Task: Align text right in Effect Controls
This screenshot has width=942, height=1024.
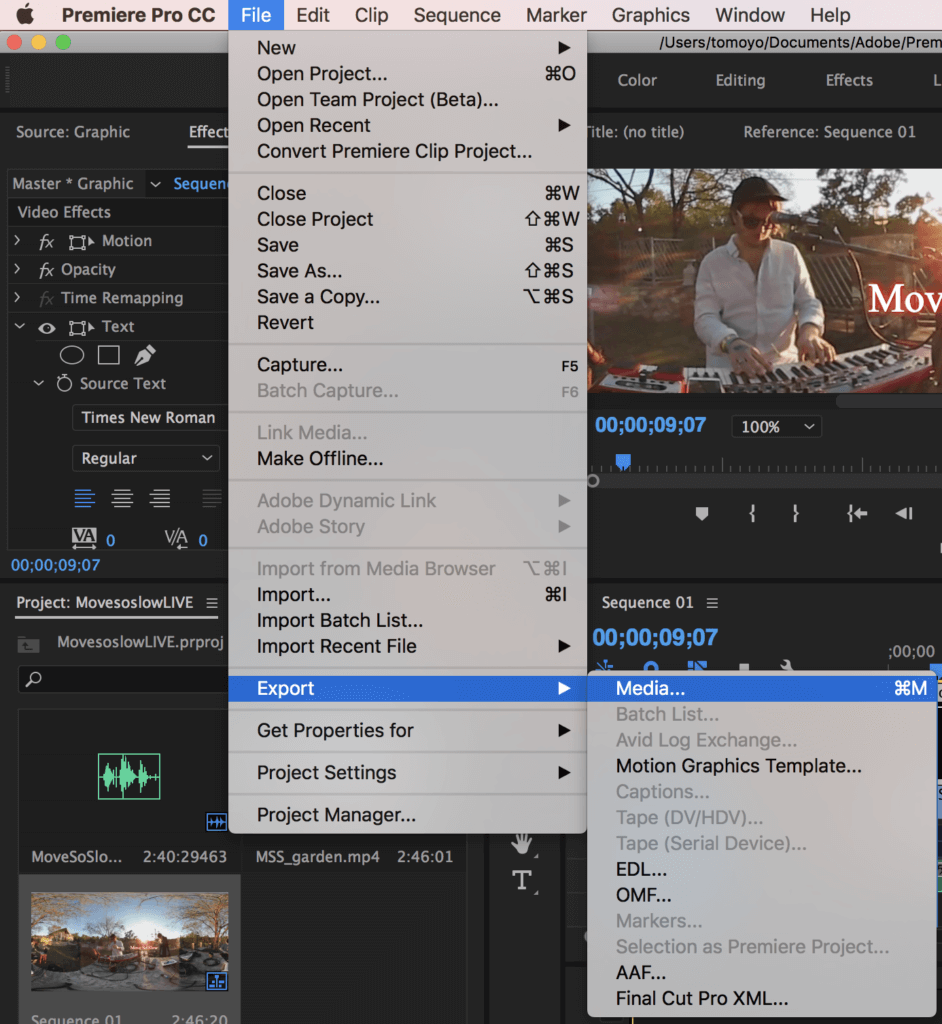Action: 160,498
